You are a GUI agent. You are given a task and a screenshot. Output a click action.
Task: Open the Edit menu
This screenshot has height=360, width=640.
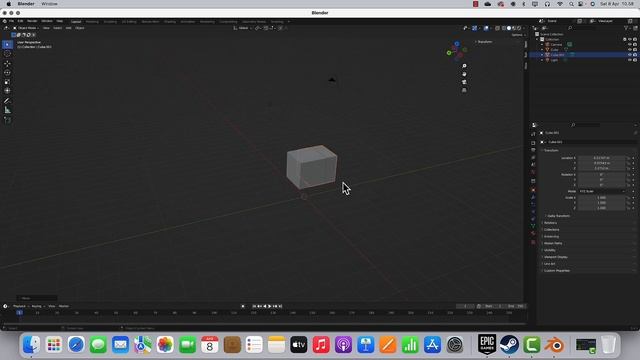pos(20,21)
